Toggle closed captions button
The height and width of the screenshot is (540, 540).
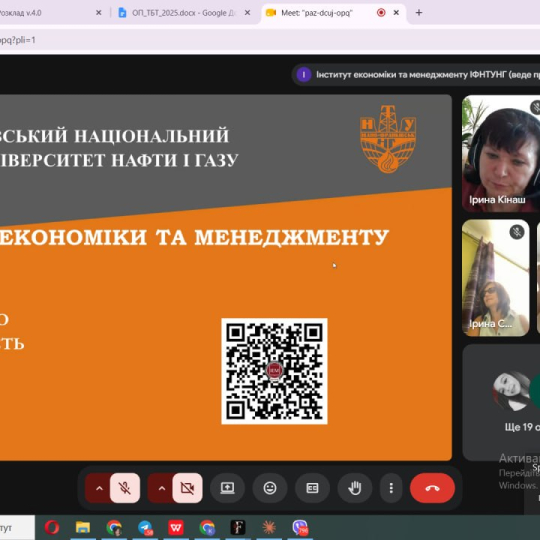click(x=312, y=488)
